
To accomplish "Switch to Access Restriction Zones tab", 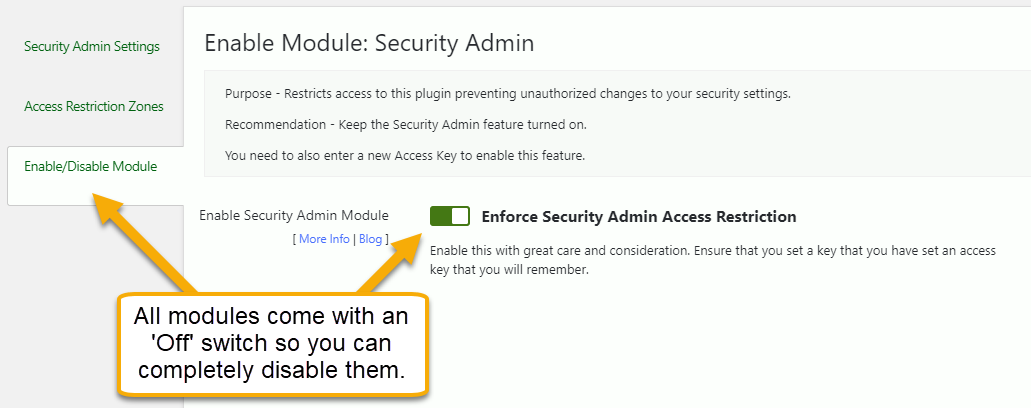I will coord(93,106).
